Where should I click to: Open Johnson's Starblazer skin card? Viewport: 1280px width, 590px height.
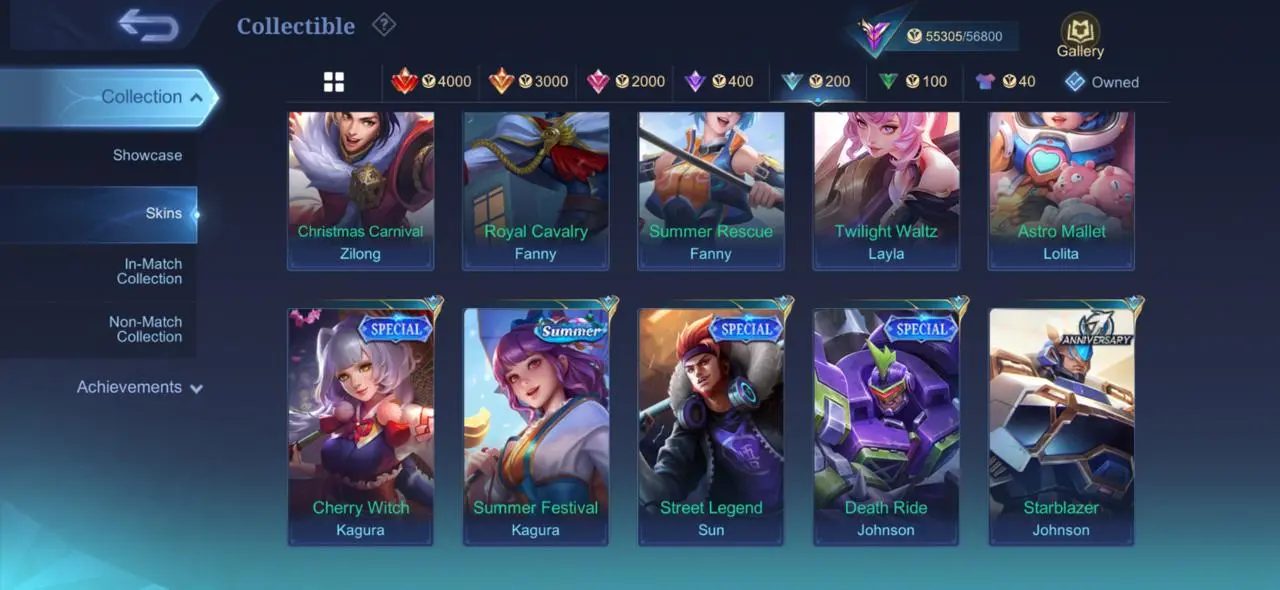[x=1061, y=426]
